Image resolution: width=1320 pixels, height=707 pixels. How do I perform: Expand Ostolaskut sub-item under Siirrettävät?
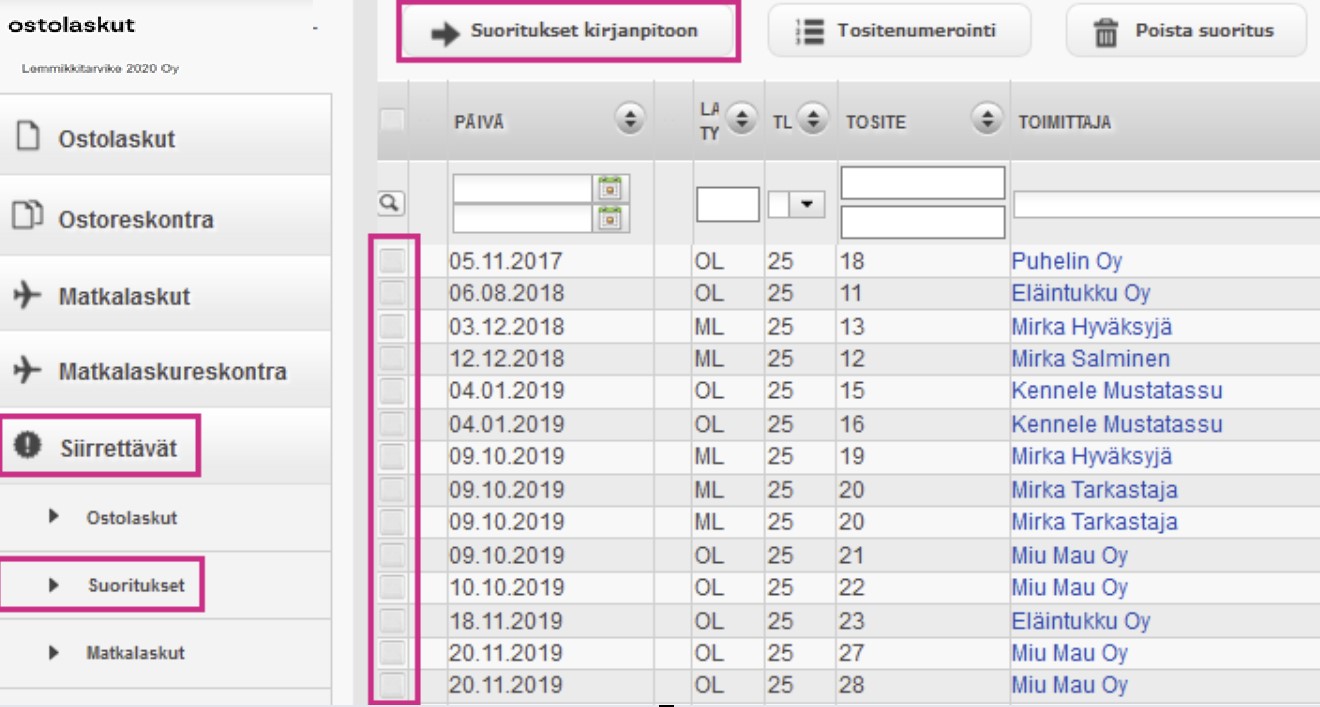(x=54, y=517)
